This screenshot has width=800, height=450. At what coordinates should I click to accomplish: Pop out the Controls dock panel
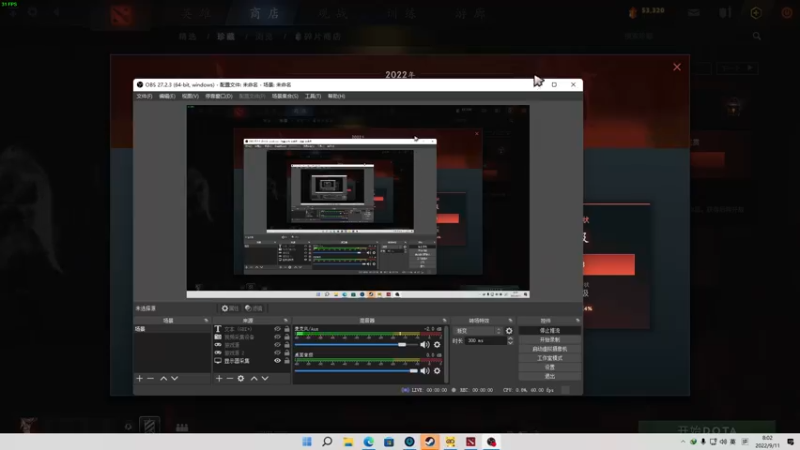[578, 320]
